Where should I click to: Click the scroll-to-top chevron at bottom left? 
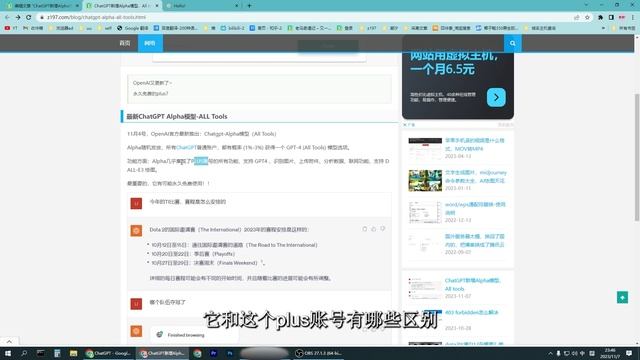pos(9,341)
